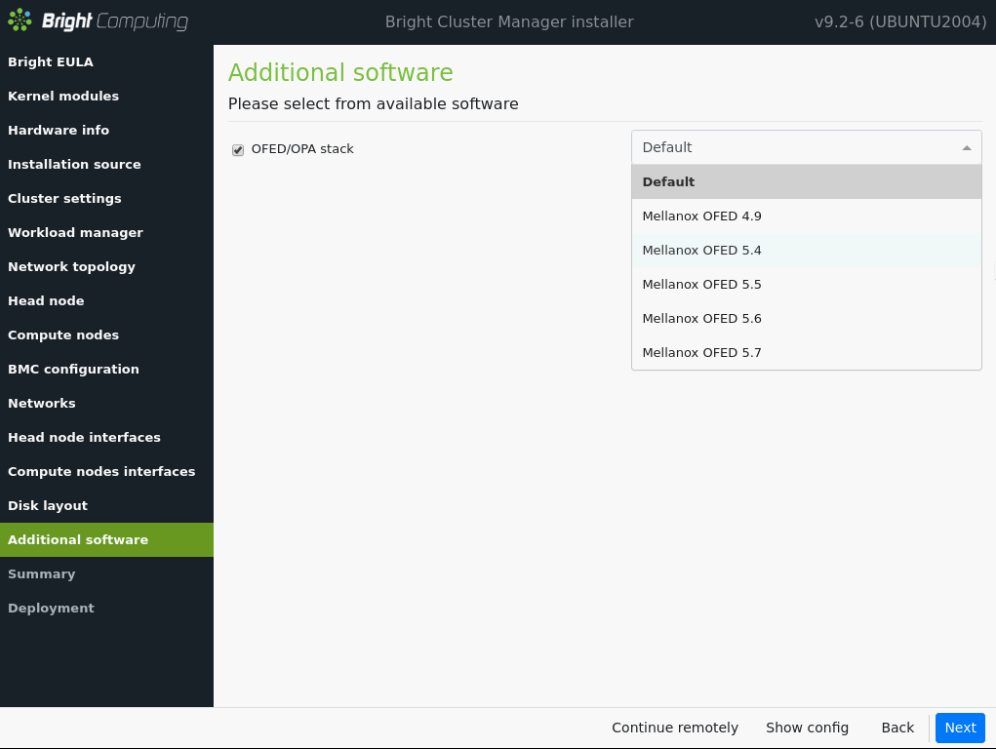Viewport: 996px width, 749px height.
Task: Select the active Additional software step
Action: pos(107,540)
